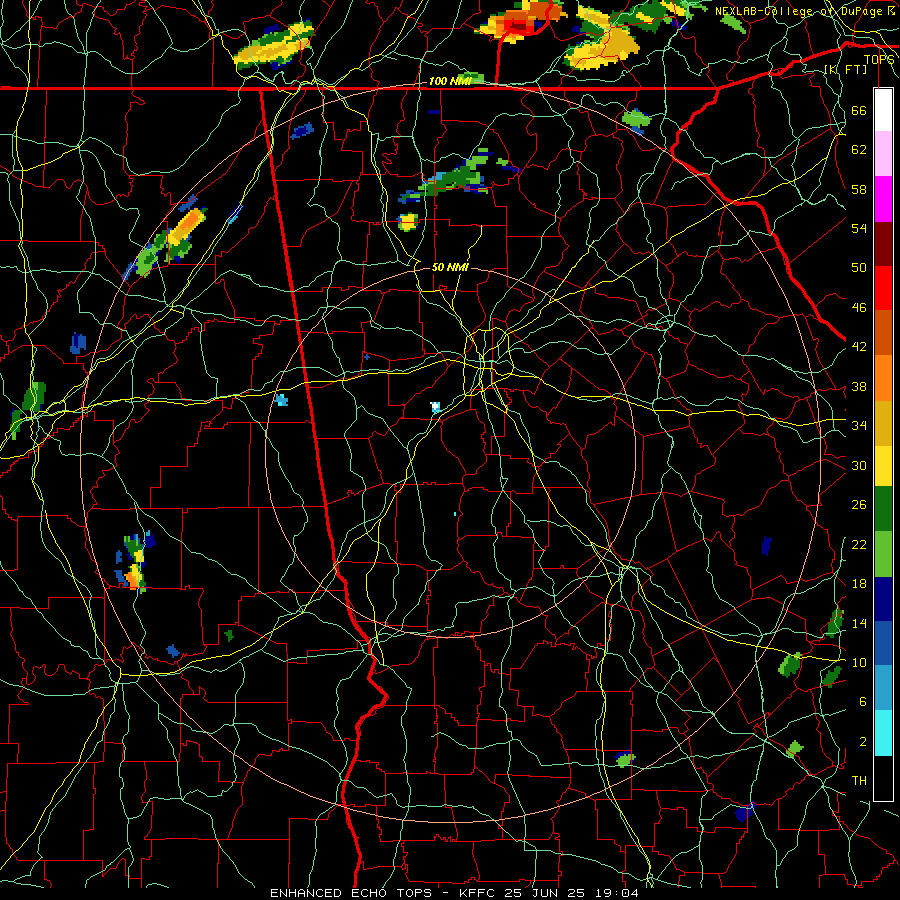Click the 50 NMI range ring label

point(450,267)
